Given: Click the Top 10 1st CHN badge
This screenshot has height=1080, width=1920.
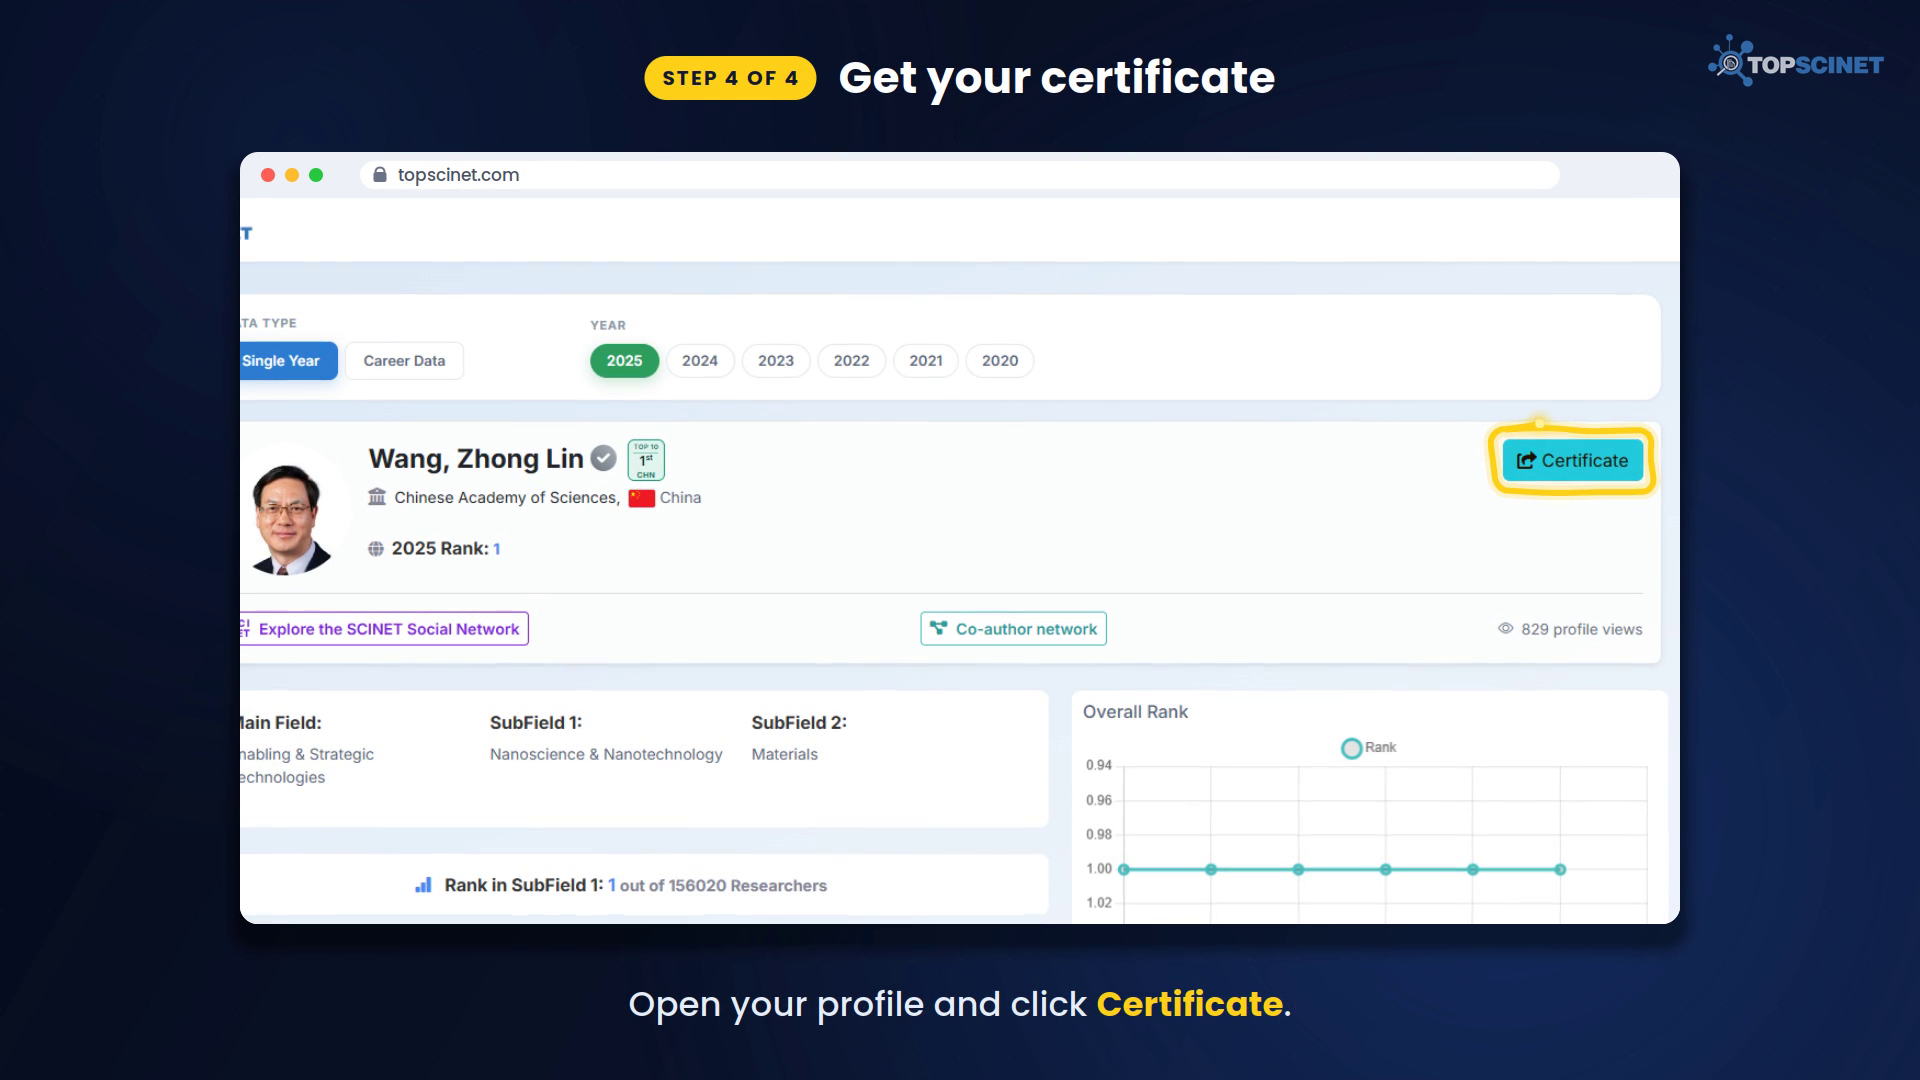Looking at the screenshot, I should click(646, 460).
